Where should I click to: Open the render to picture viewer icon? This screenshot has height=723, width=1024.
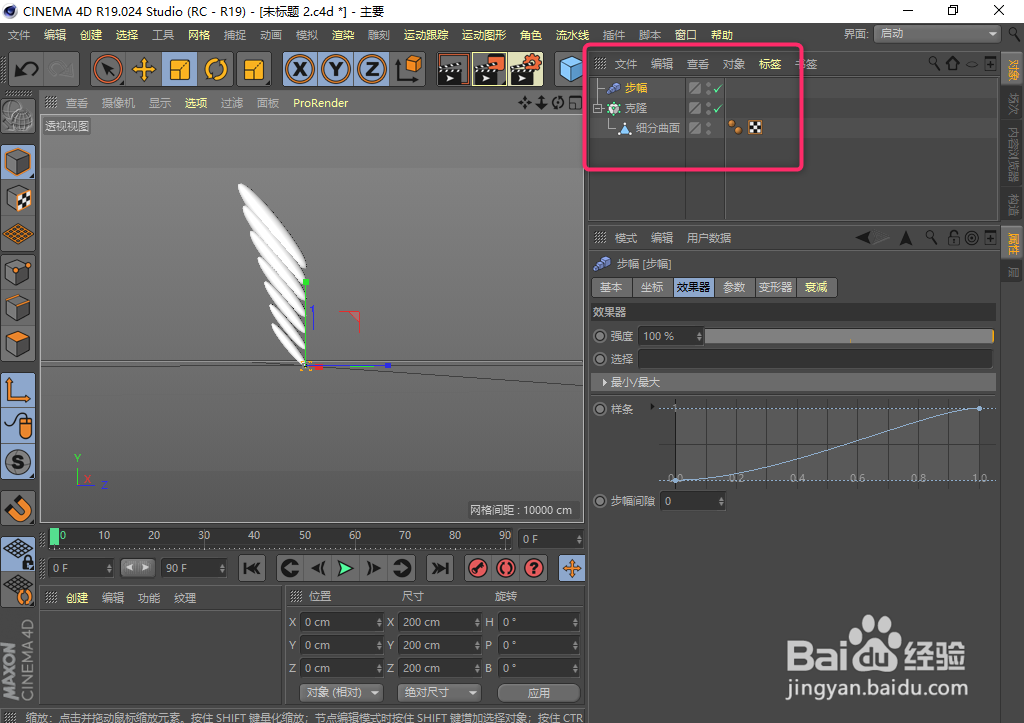[x=489, y=69]
